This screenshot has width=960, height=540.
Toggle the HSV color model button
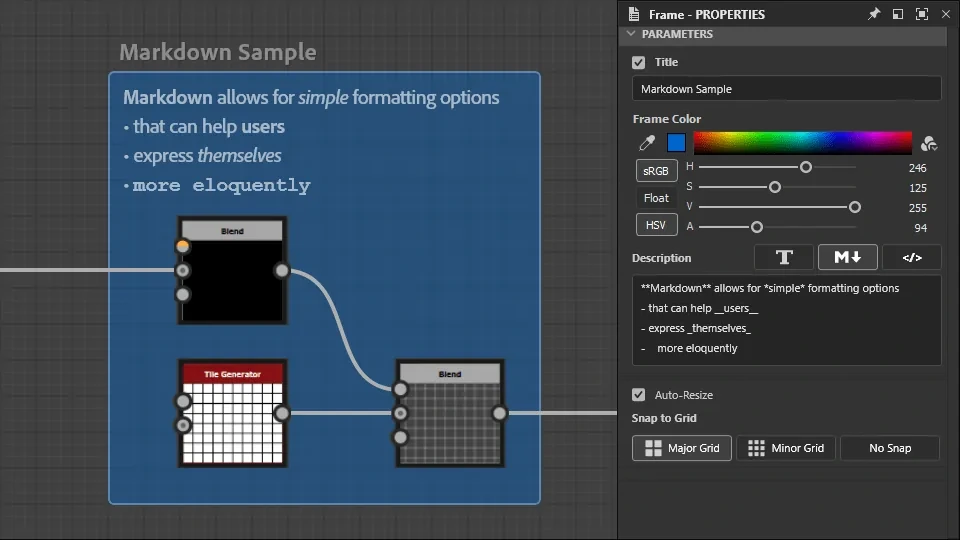(x=656, y=225)
